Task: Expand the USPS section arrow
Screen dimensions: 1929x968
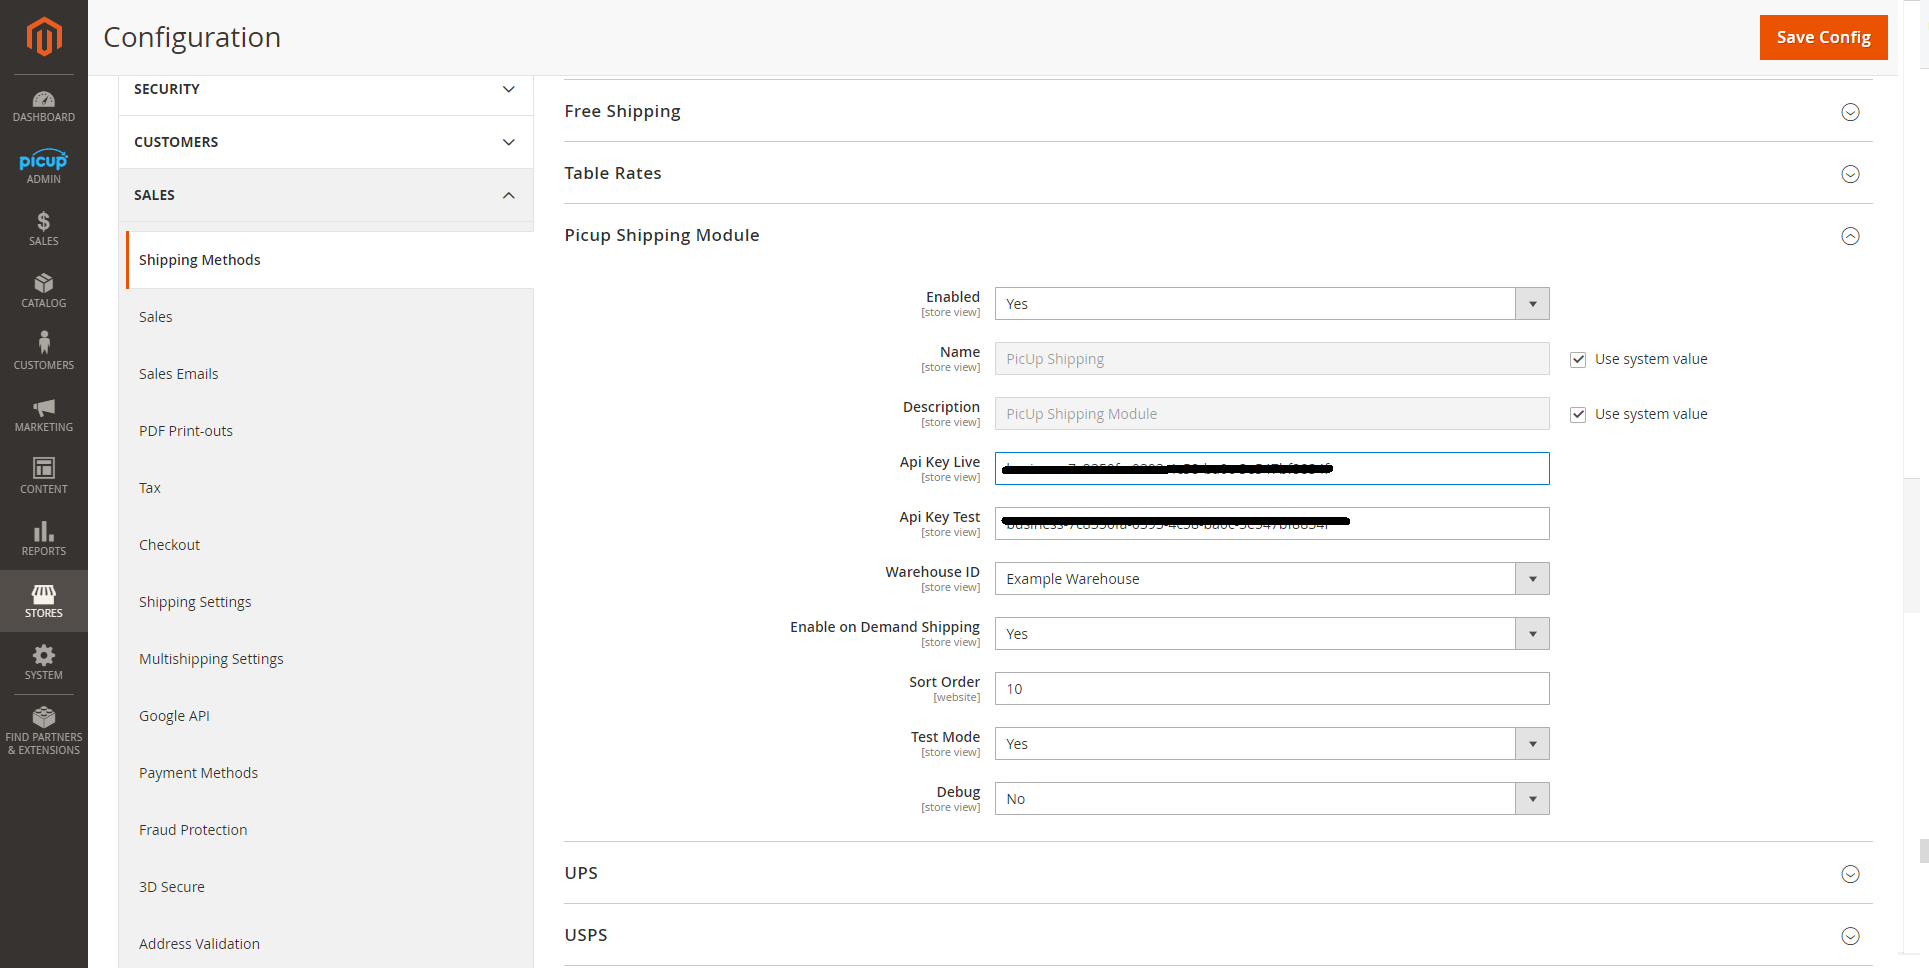Action: pos(1850,936)
